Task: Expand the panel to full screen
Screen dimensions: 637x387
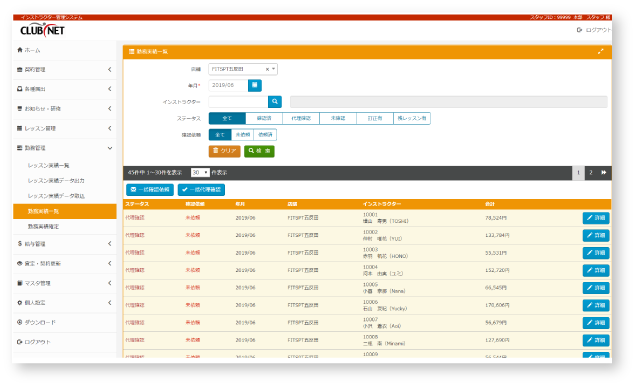Action: point(600,52)
